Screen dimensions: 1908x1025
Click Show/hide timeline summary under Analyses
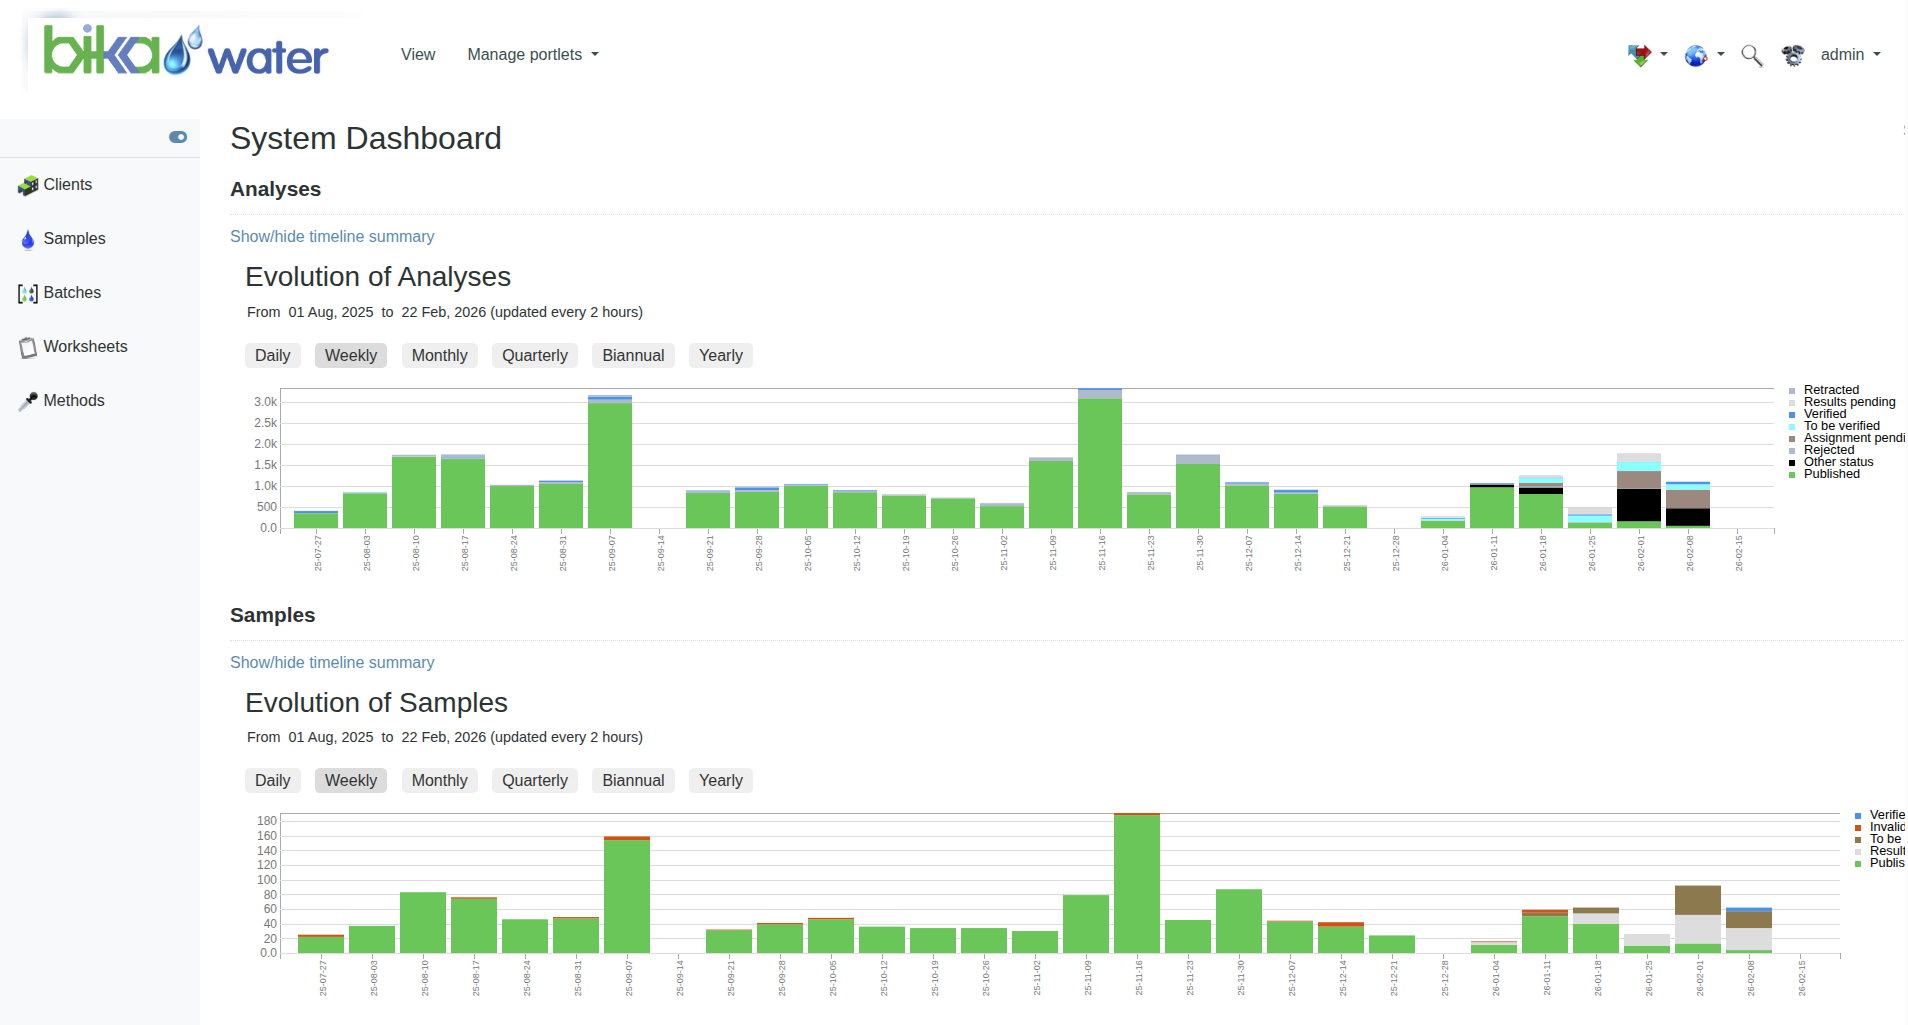332,237
